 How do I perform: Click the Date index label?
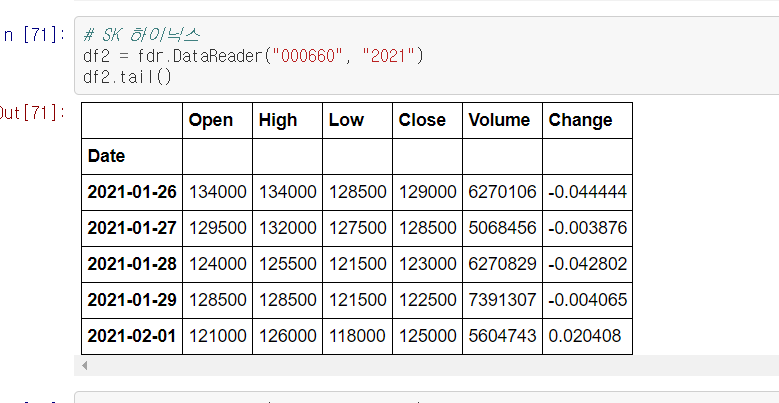[x=106, y=156]
